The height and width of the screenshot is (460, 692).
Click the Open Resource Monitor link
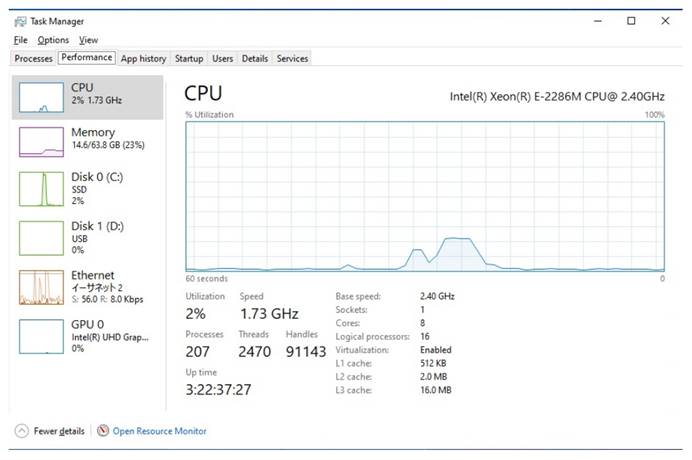tap(159, 431)
